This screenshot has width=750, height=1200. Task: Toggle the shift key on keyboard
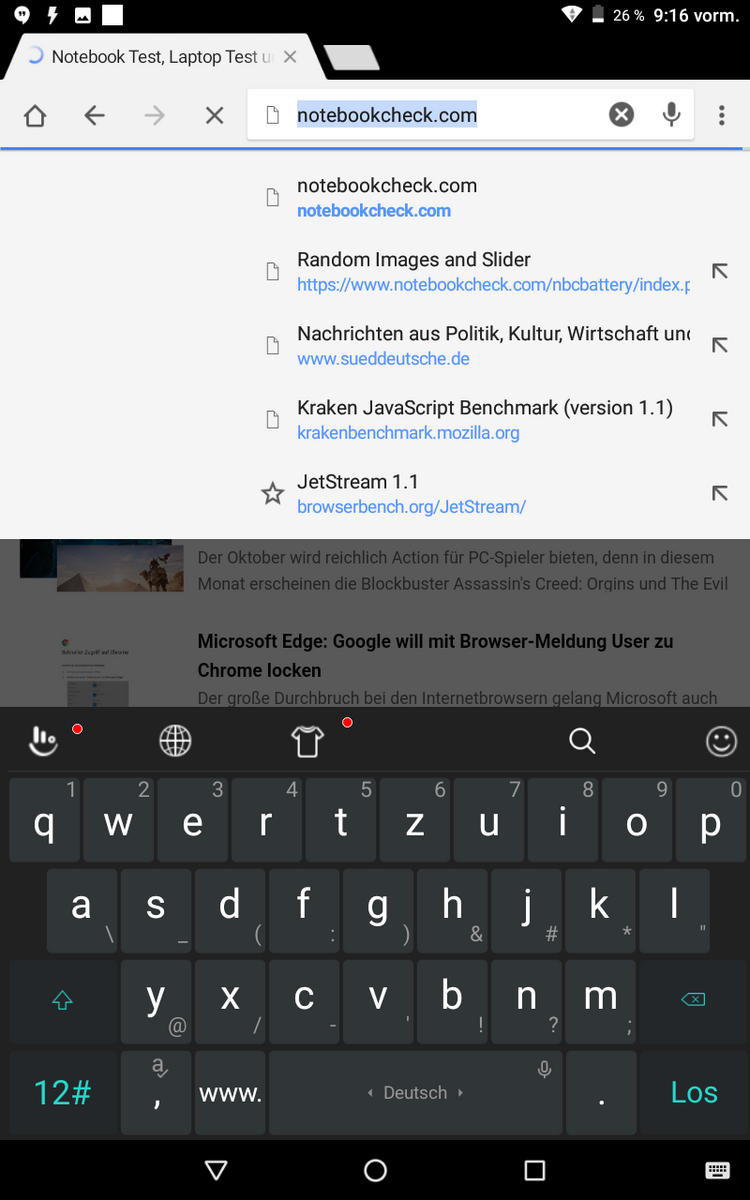[x=62, y=1000]
